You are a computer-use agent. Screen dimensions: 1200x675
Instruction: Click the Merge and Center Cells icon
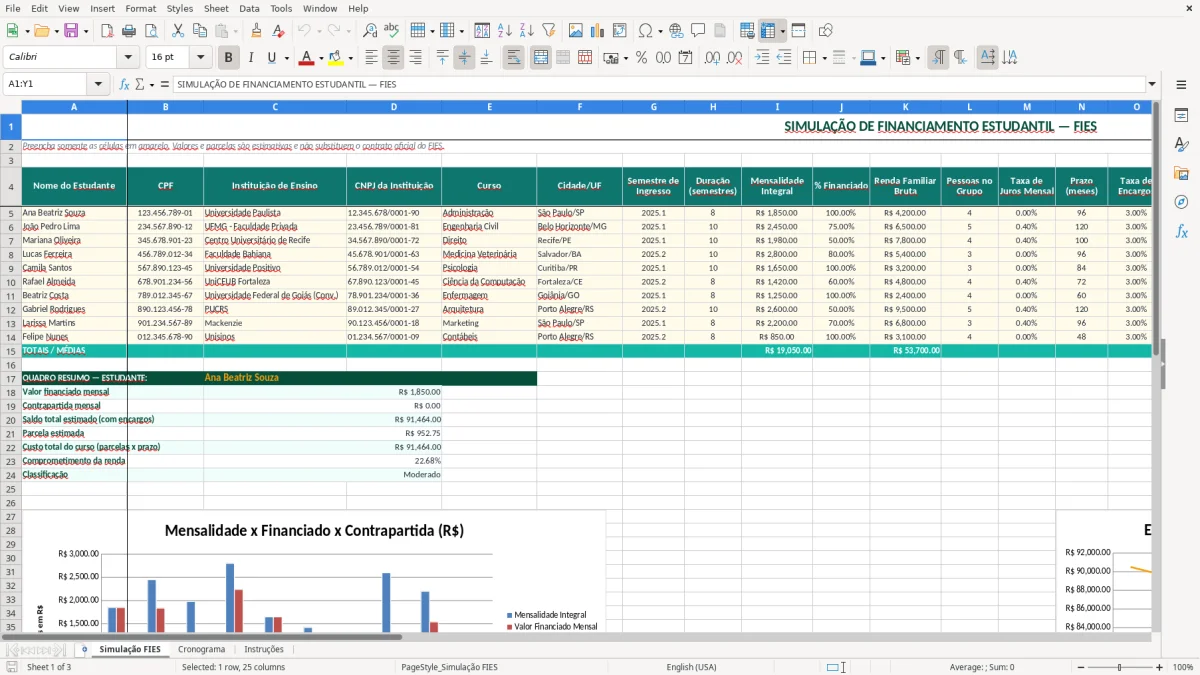tap(541, 58)
